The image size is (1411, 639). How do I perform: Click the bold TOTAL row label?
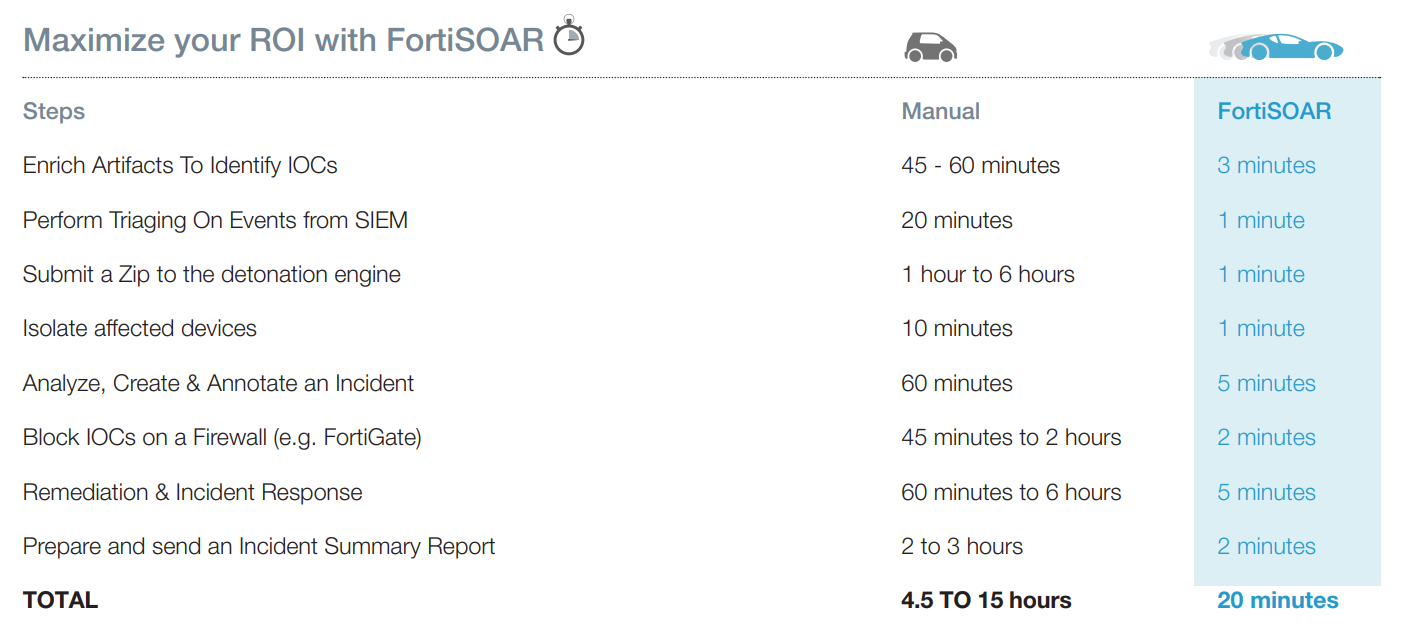coord(60,600)
